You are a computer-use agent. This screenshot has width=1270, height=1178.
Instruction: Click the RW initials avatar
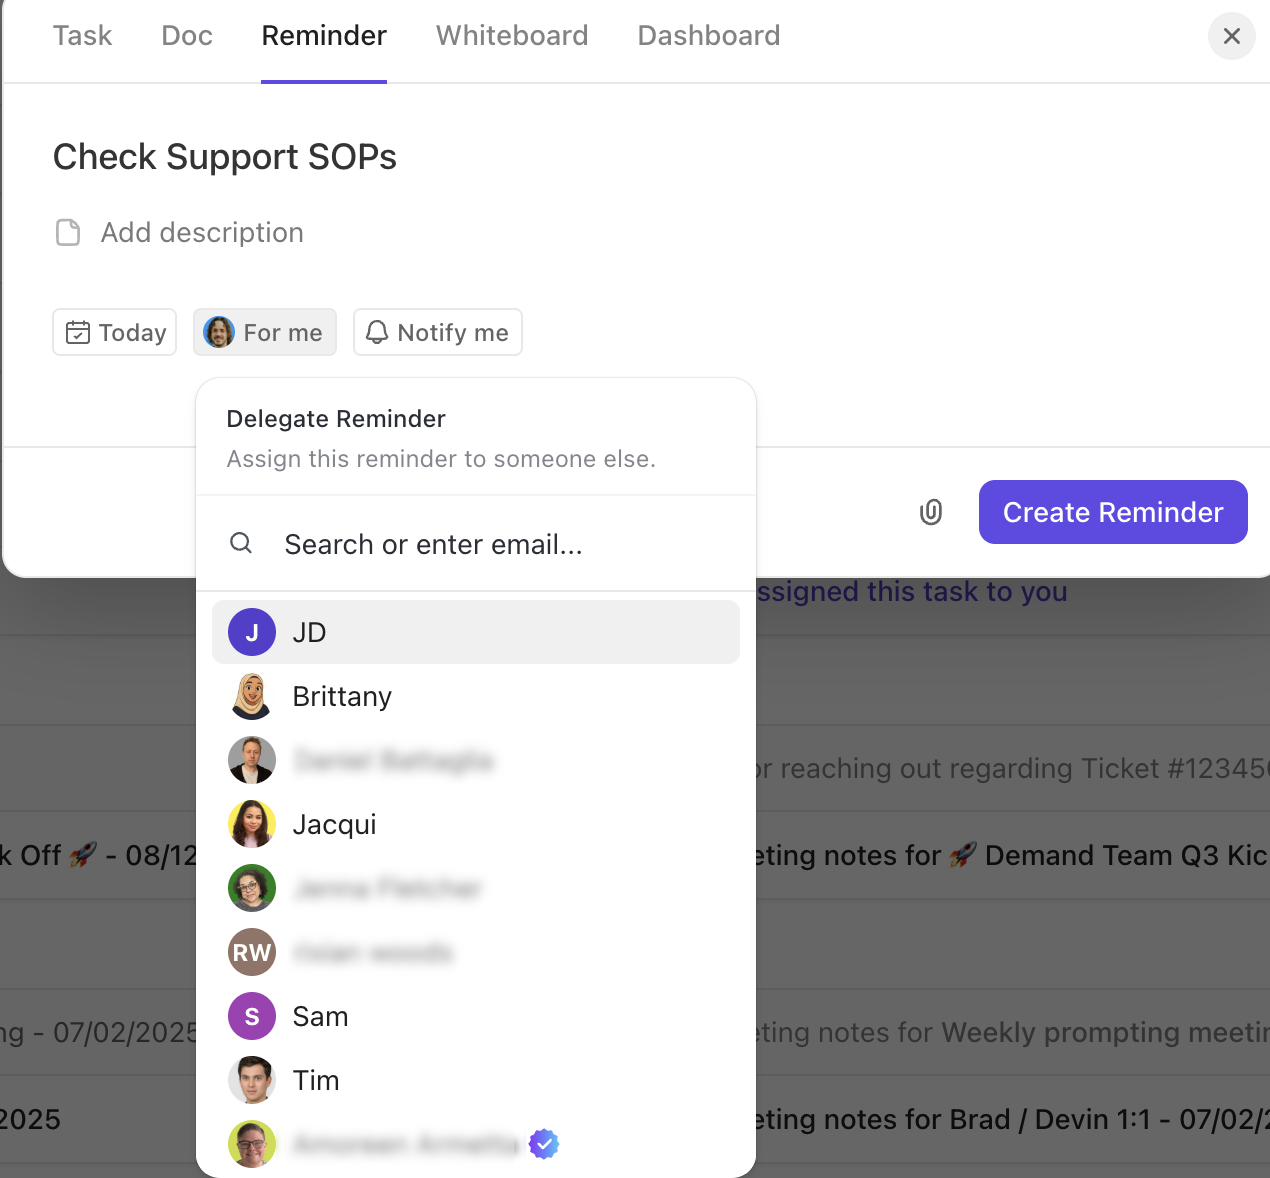[252, 952]
